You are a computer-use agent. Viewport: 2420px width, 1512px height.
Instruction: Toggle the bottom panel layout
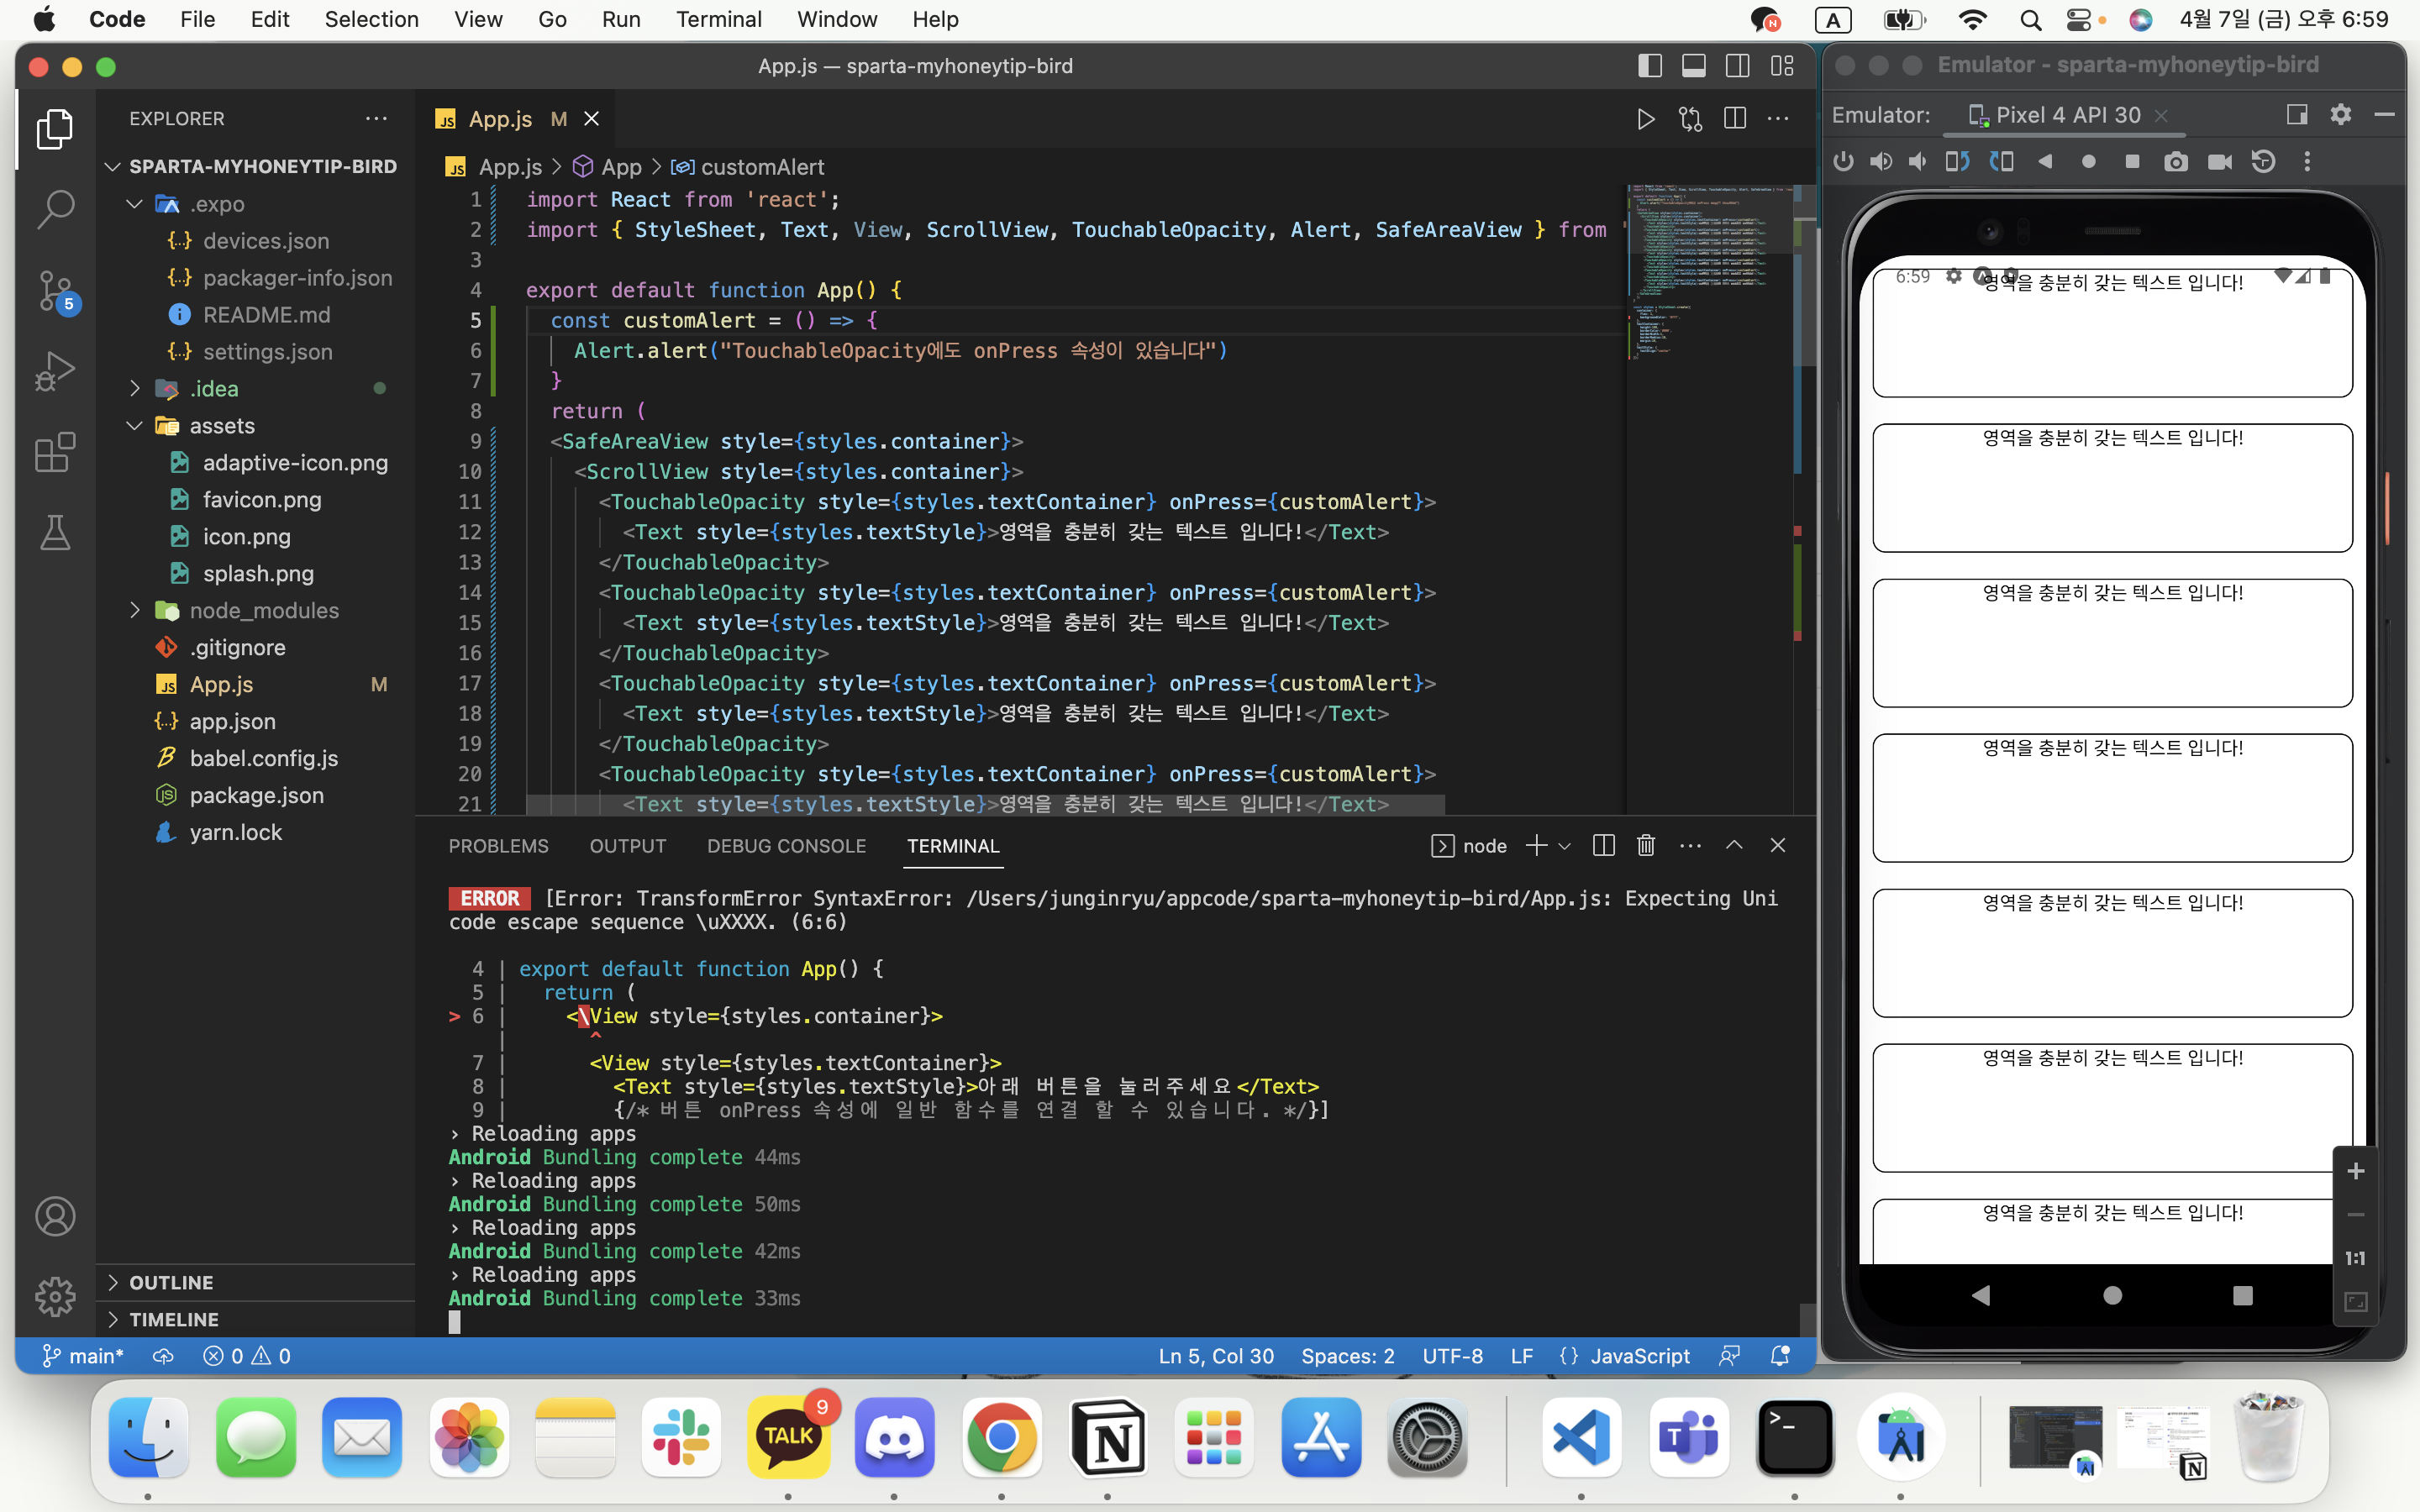tap(1694, 66)
